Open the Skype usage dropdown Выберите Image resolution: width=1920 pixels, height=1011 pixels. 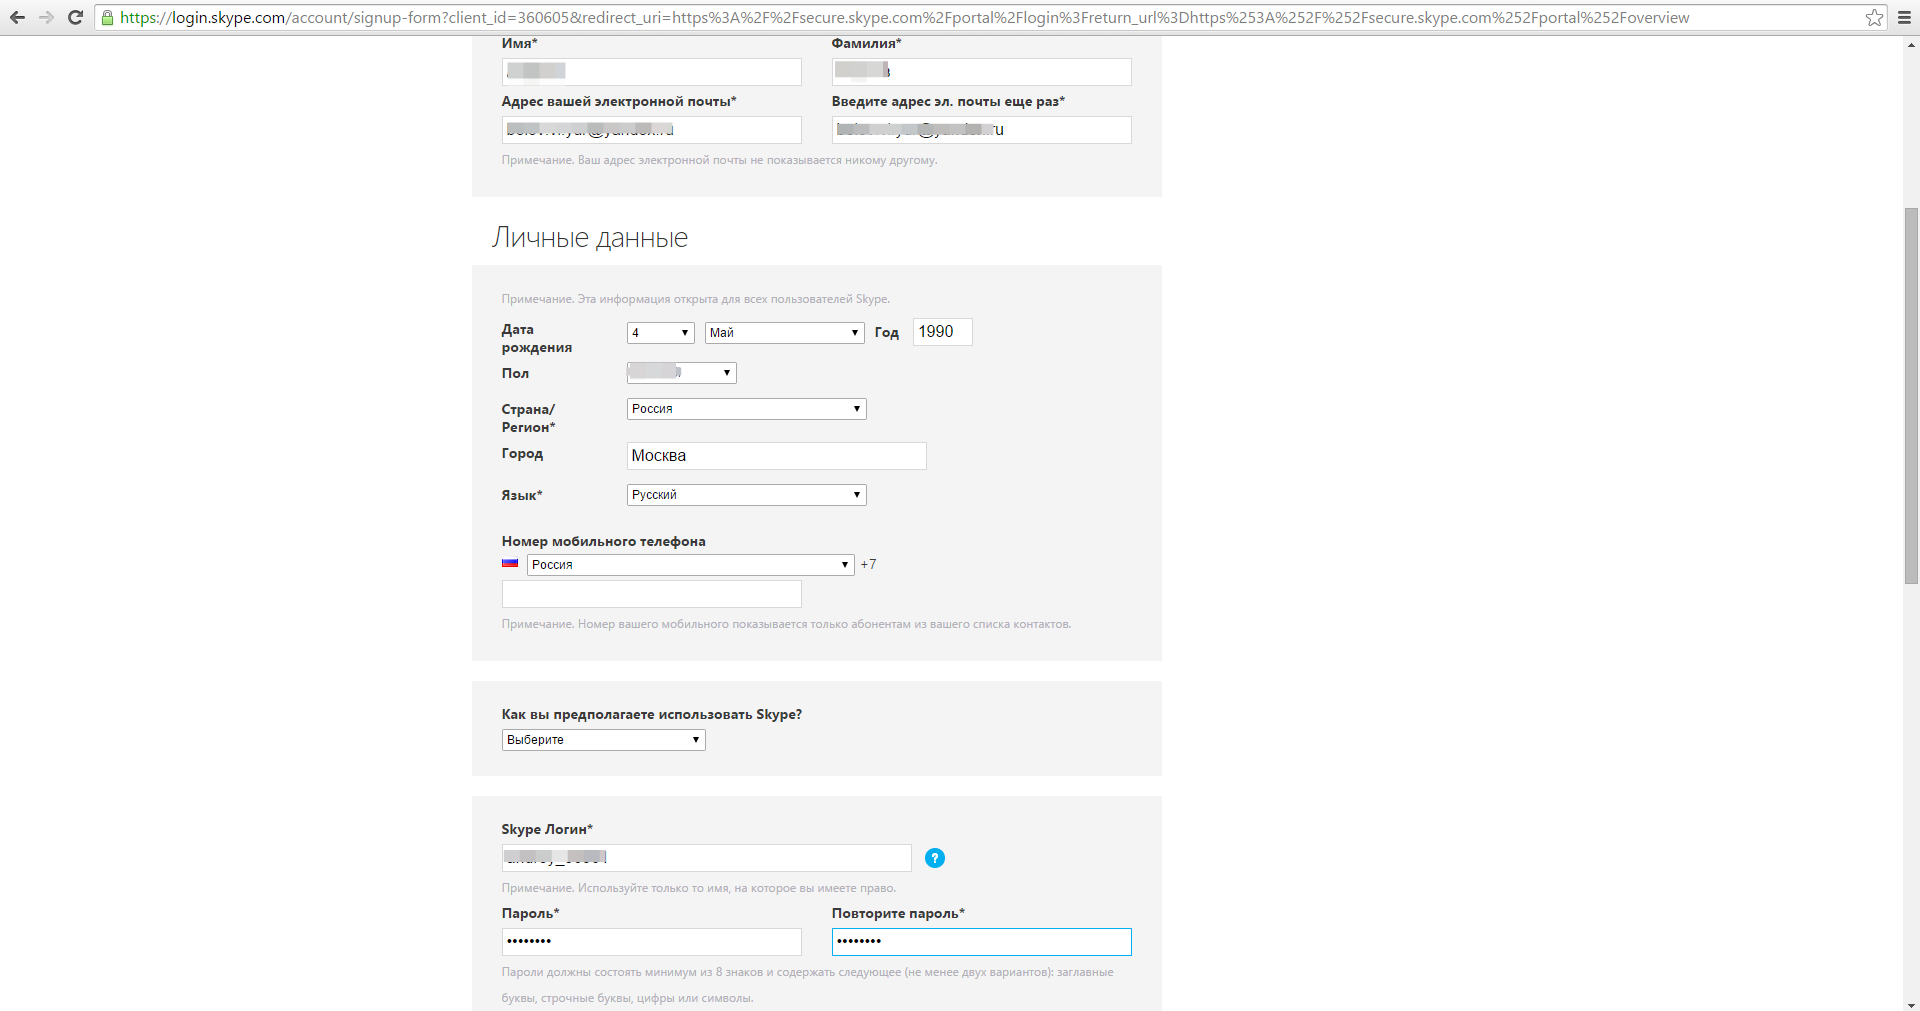tap(603, 740)
